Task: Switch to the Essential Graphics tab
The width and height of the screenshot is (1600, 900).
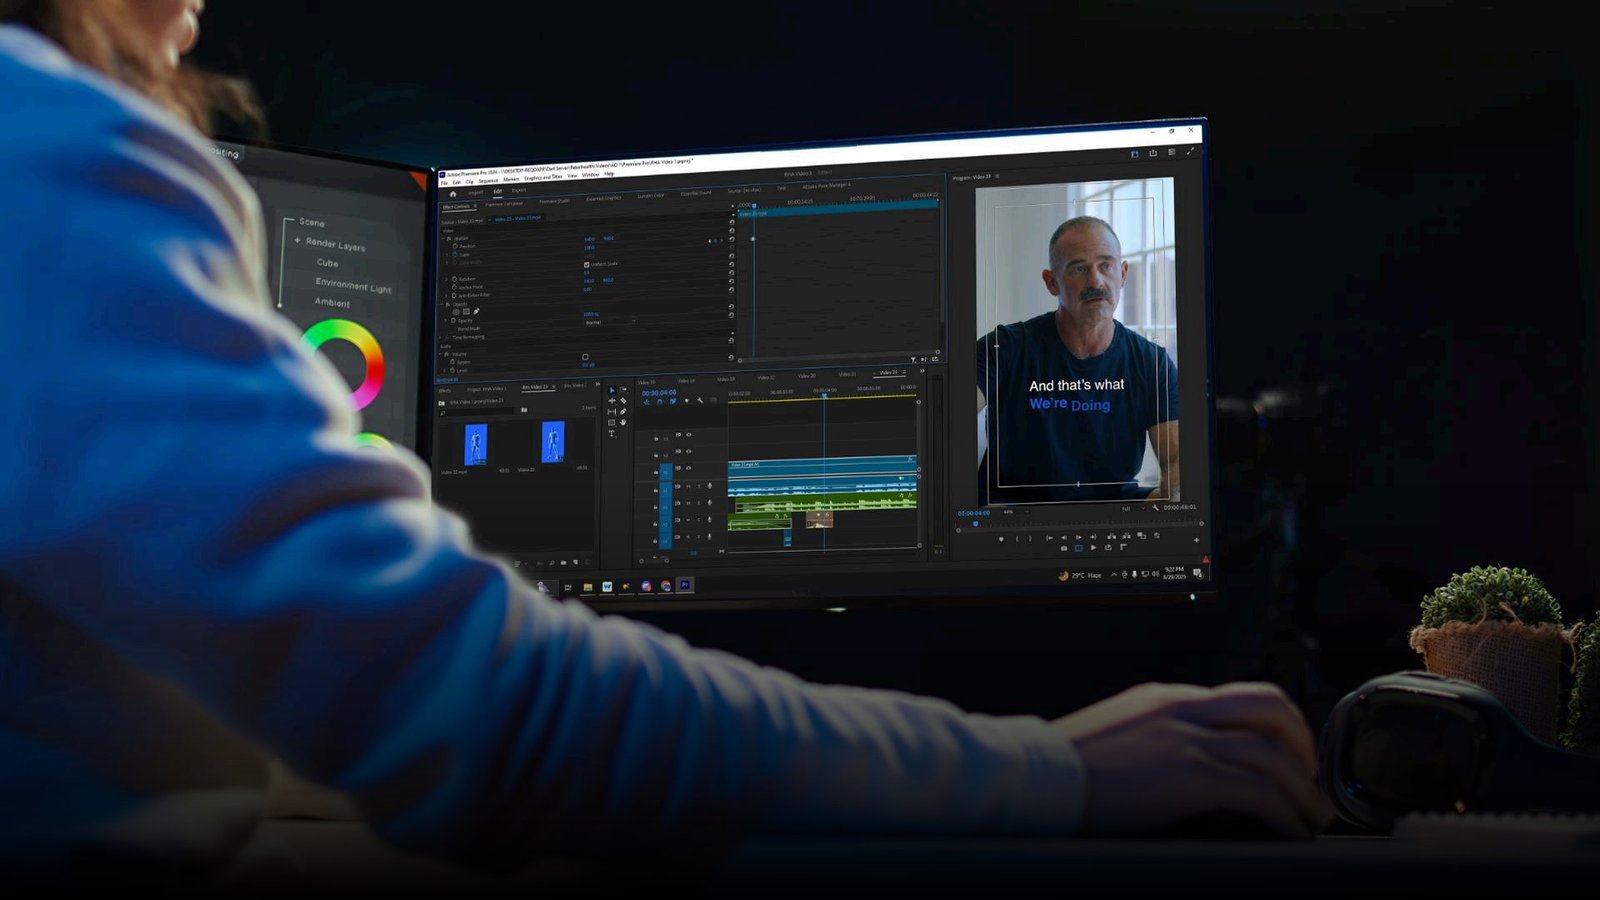Action: [x=604, y=198]
